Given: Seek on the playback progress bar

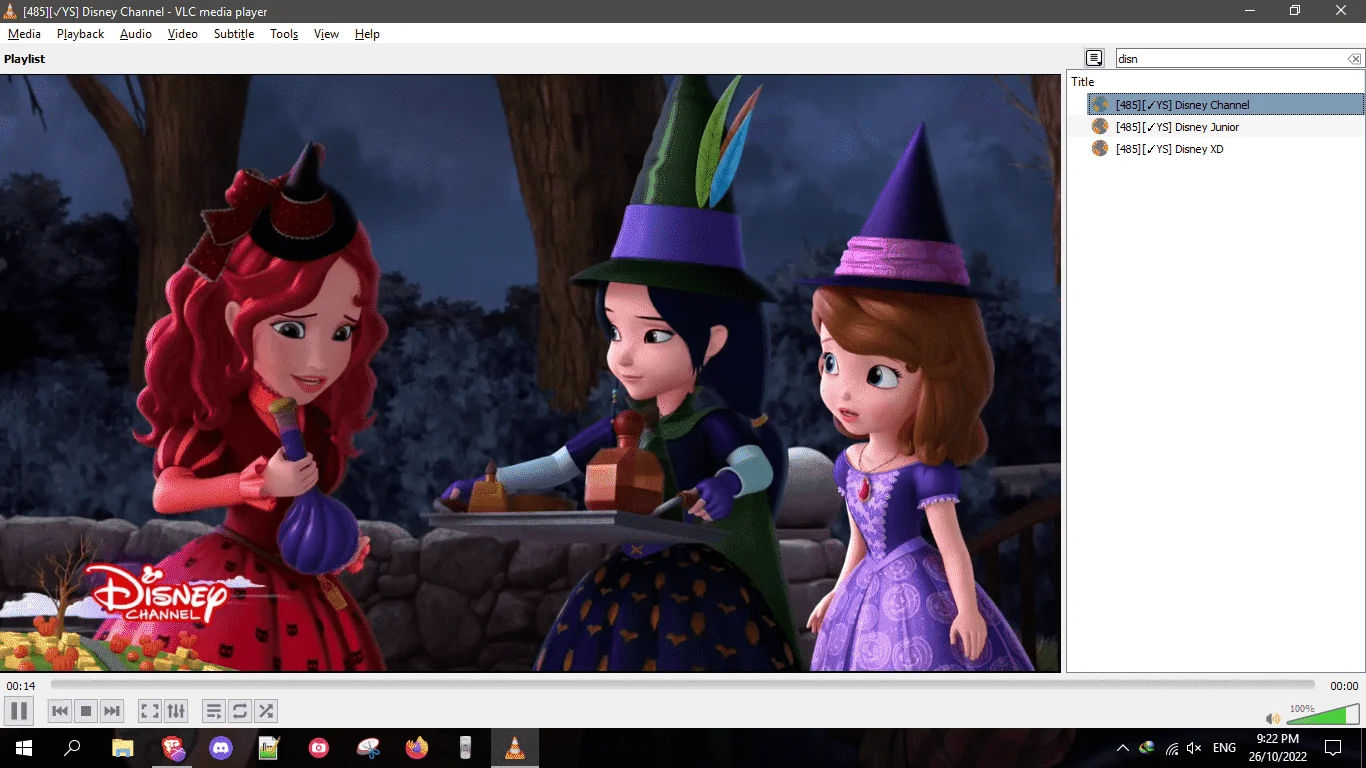Looking at the screenshot, I should (683, 685).
